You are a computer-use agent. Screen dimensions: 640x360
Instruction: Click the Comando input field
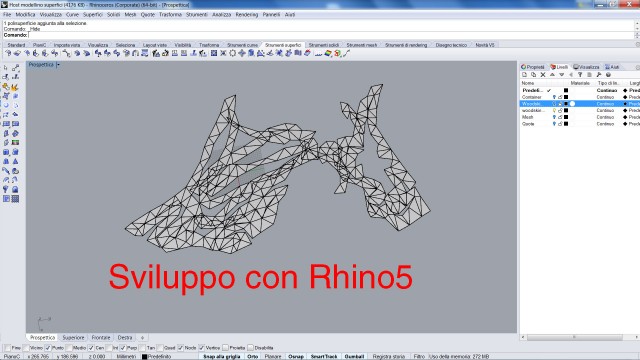(x=331, y=35)
